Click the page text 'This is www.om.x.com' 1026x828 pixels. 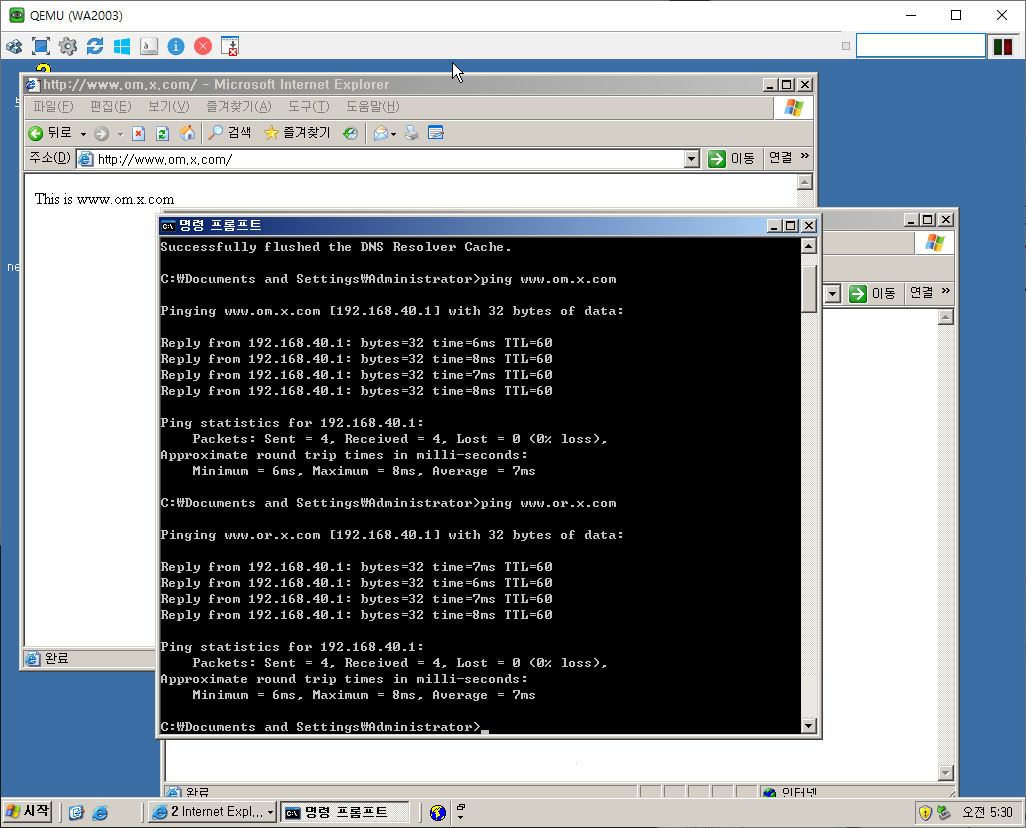104,199
